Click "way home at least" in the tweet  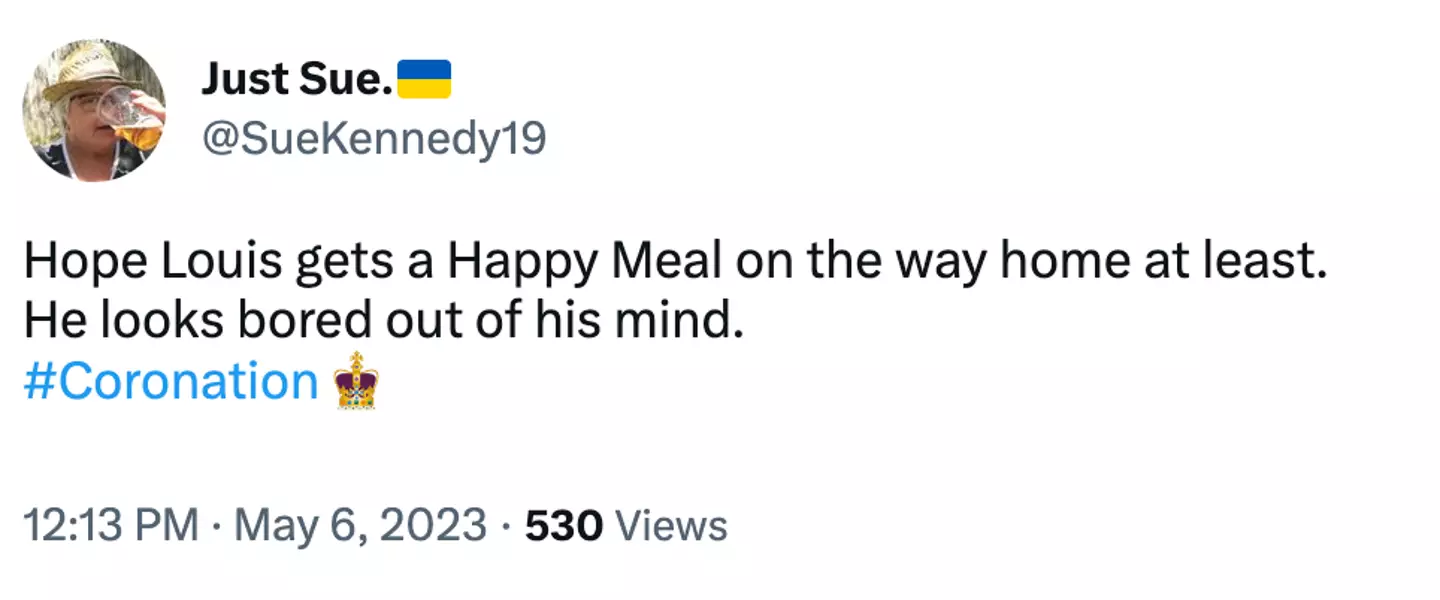tap(1110, 262)
